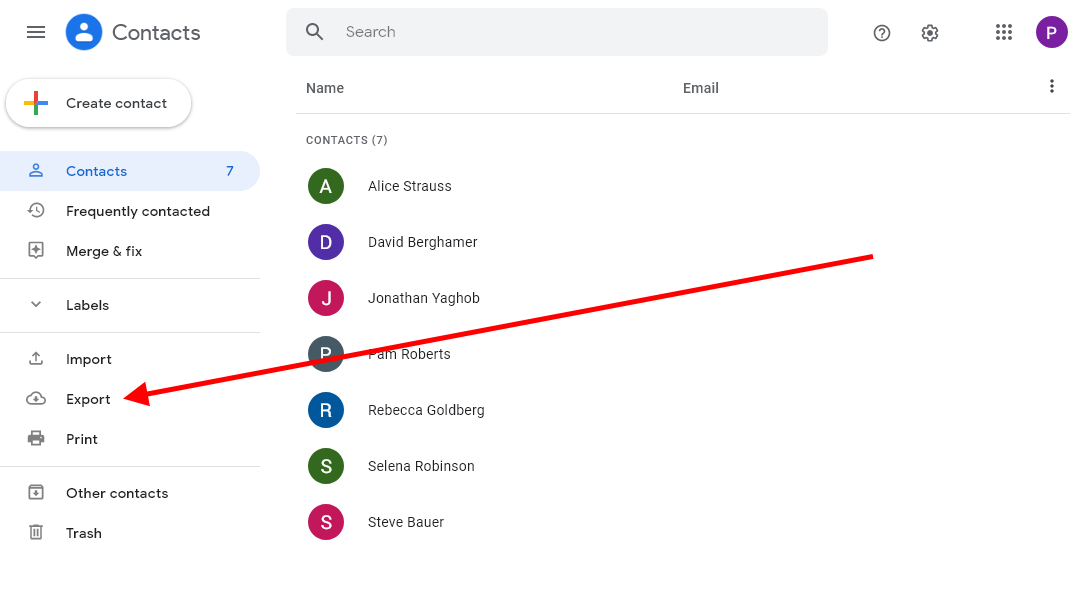Go to Frequently contacted
The width and height of the screenshot is (1086, 593).
(x=137, y=211)
